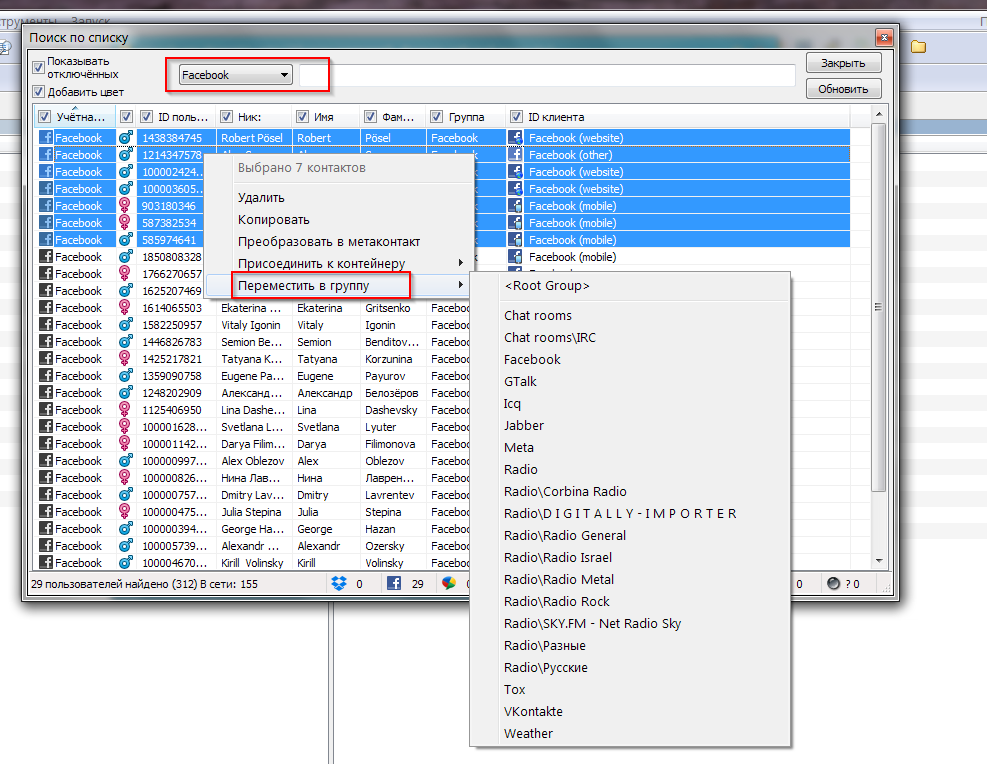Click the female gender icon for Svetlana Lyuter
Image resolution: width=987 pixels, height=764 pixels.
click(x=125, y=426)
